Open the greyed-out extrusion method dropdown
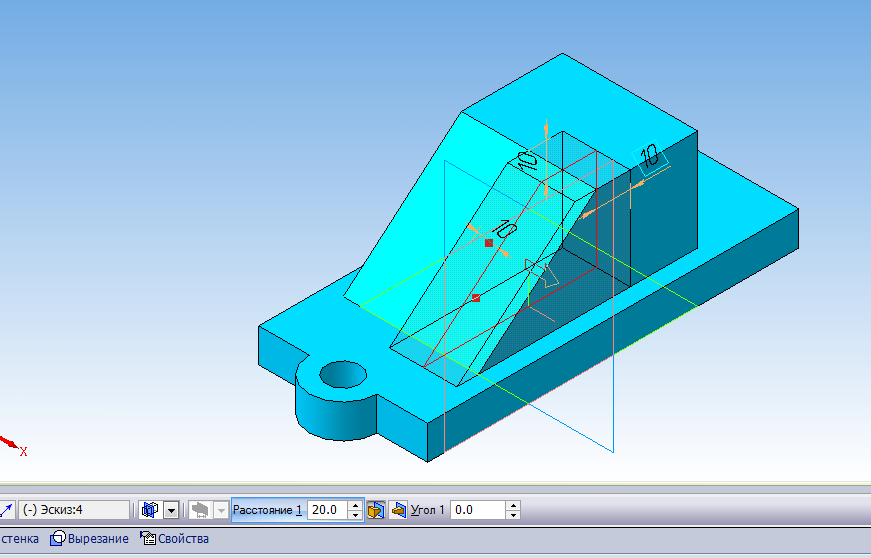 (x=220, y=510)
